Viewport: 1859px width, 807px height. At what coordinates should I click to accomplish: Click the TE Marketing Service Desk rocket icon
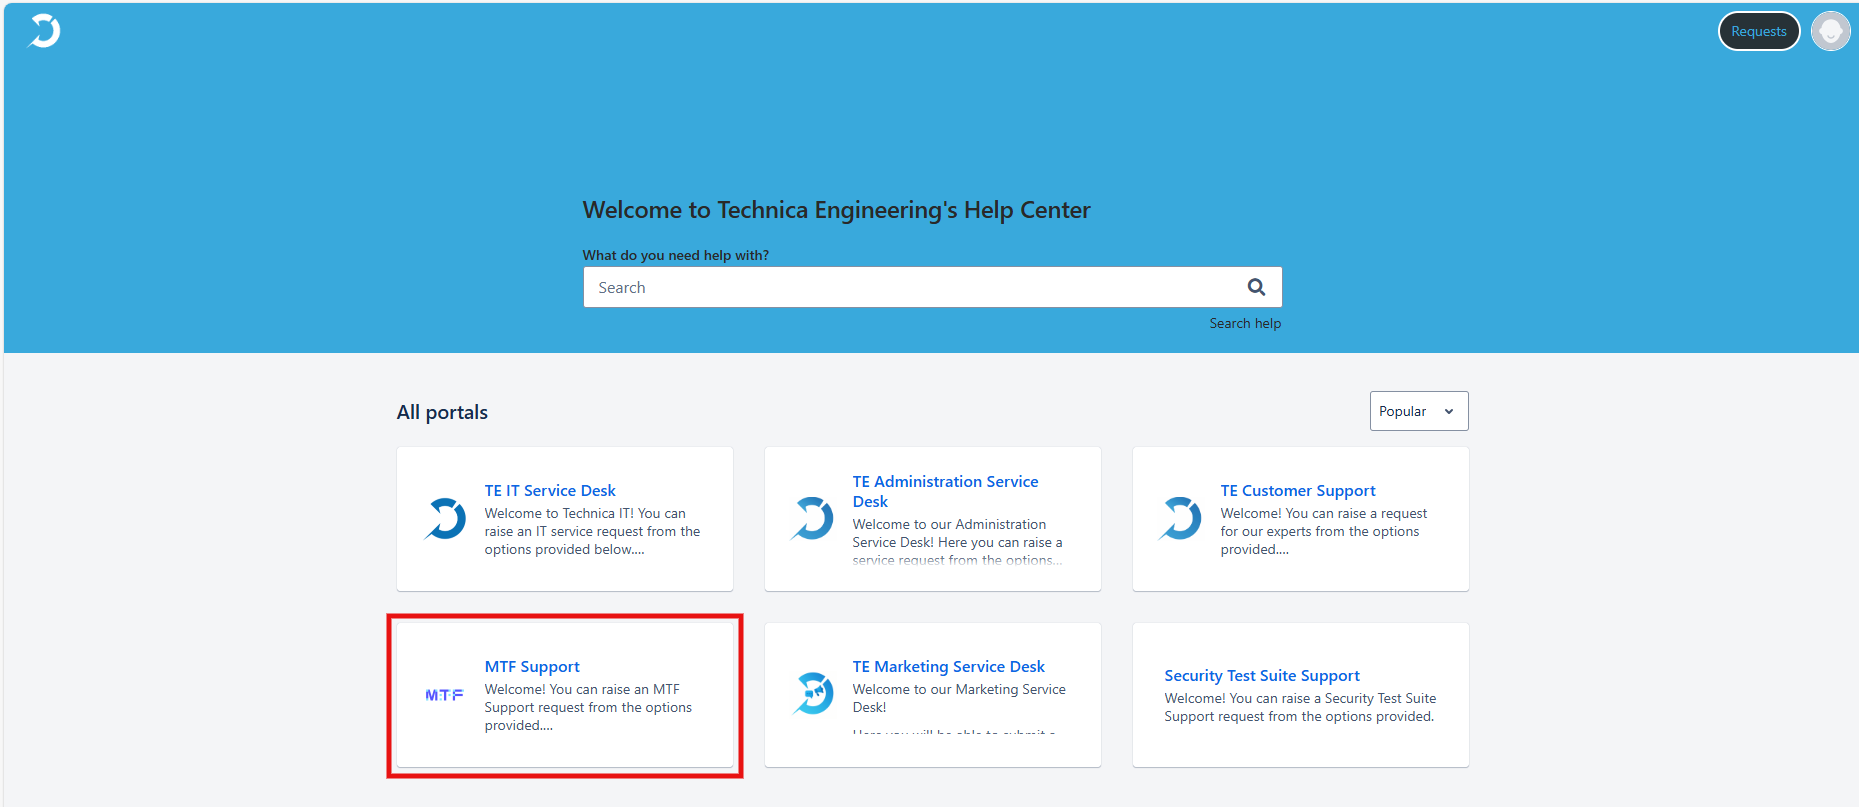813,694
